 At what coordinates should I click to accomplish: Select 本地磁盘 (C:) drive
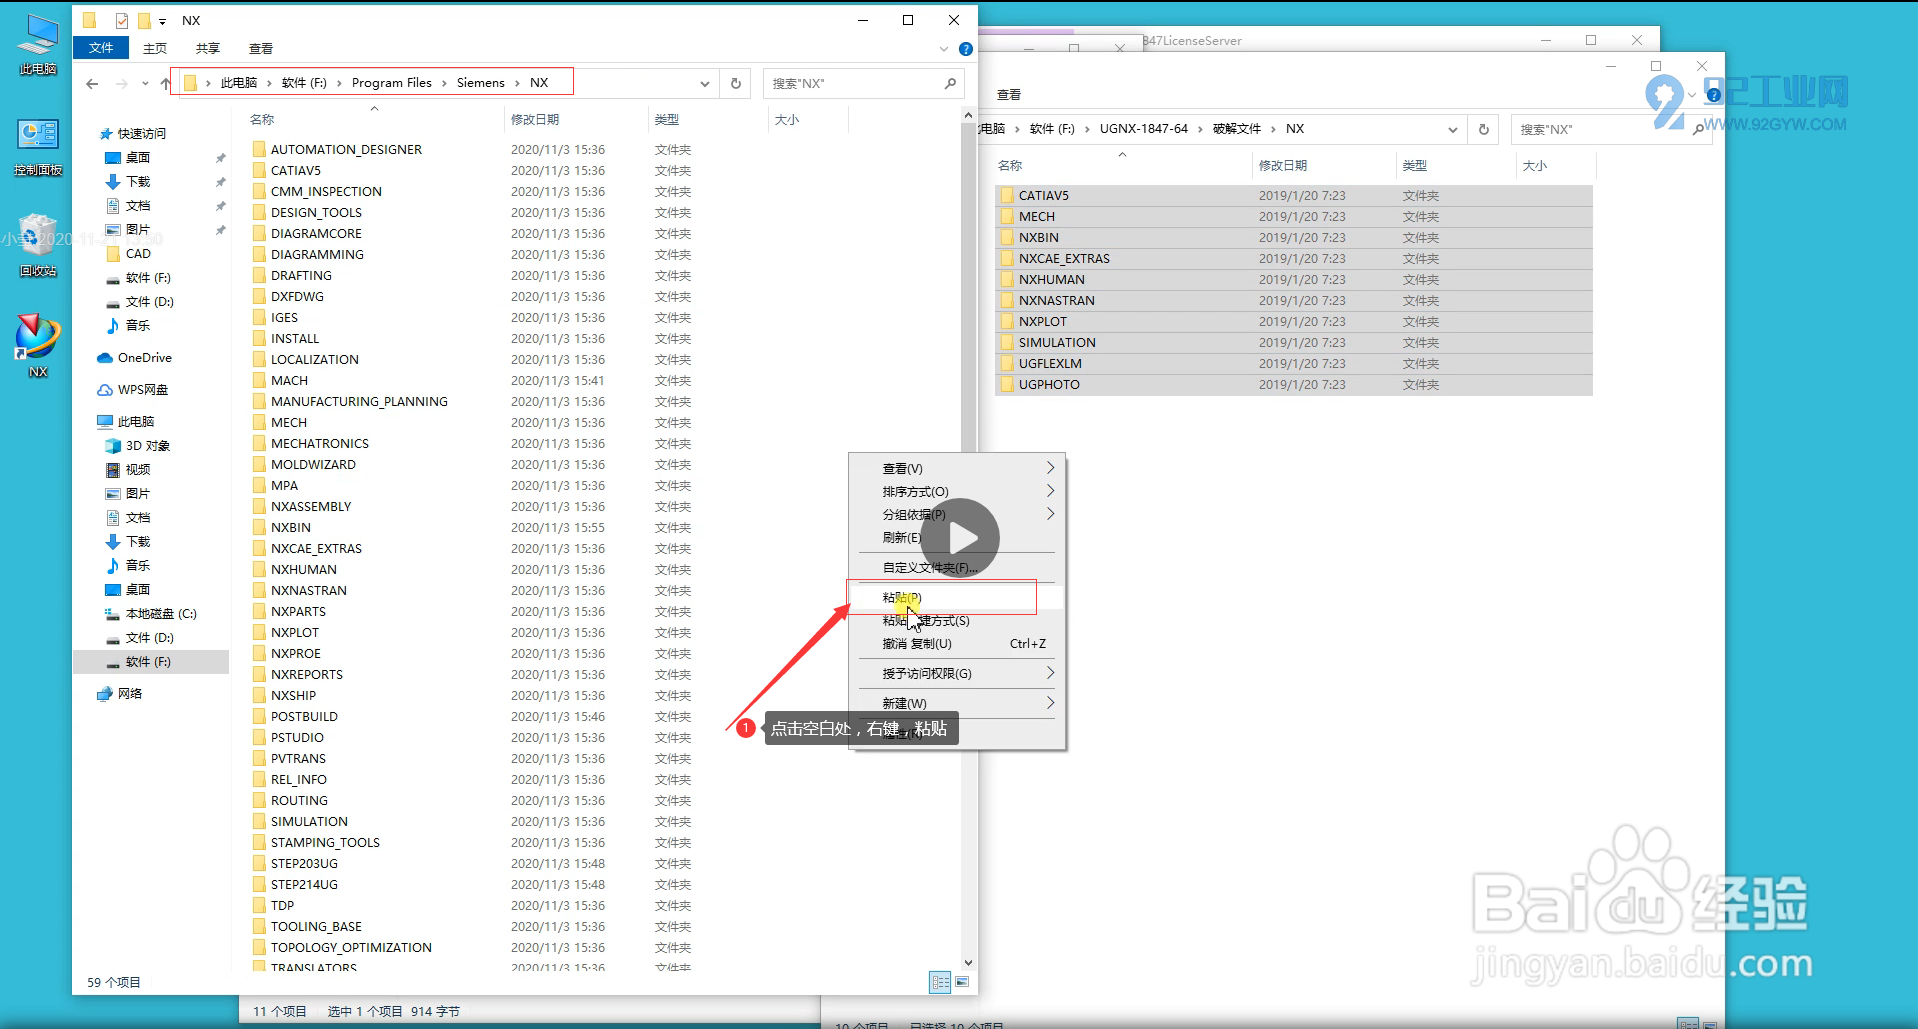[151, 613]
